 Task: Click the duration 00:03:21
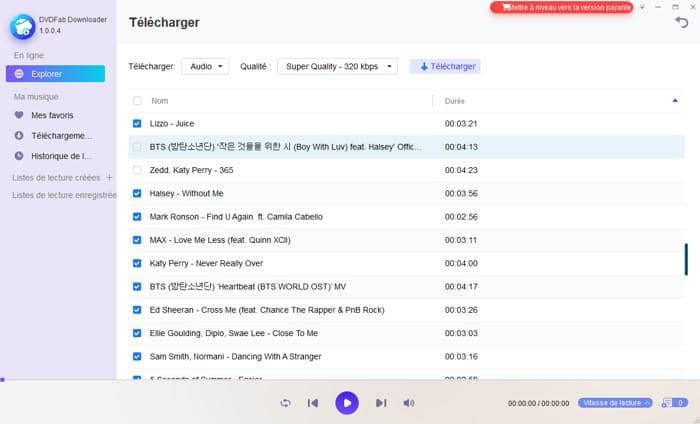tap(461, 124)
